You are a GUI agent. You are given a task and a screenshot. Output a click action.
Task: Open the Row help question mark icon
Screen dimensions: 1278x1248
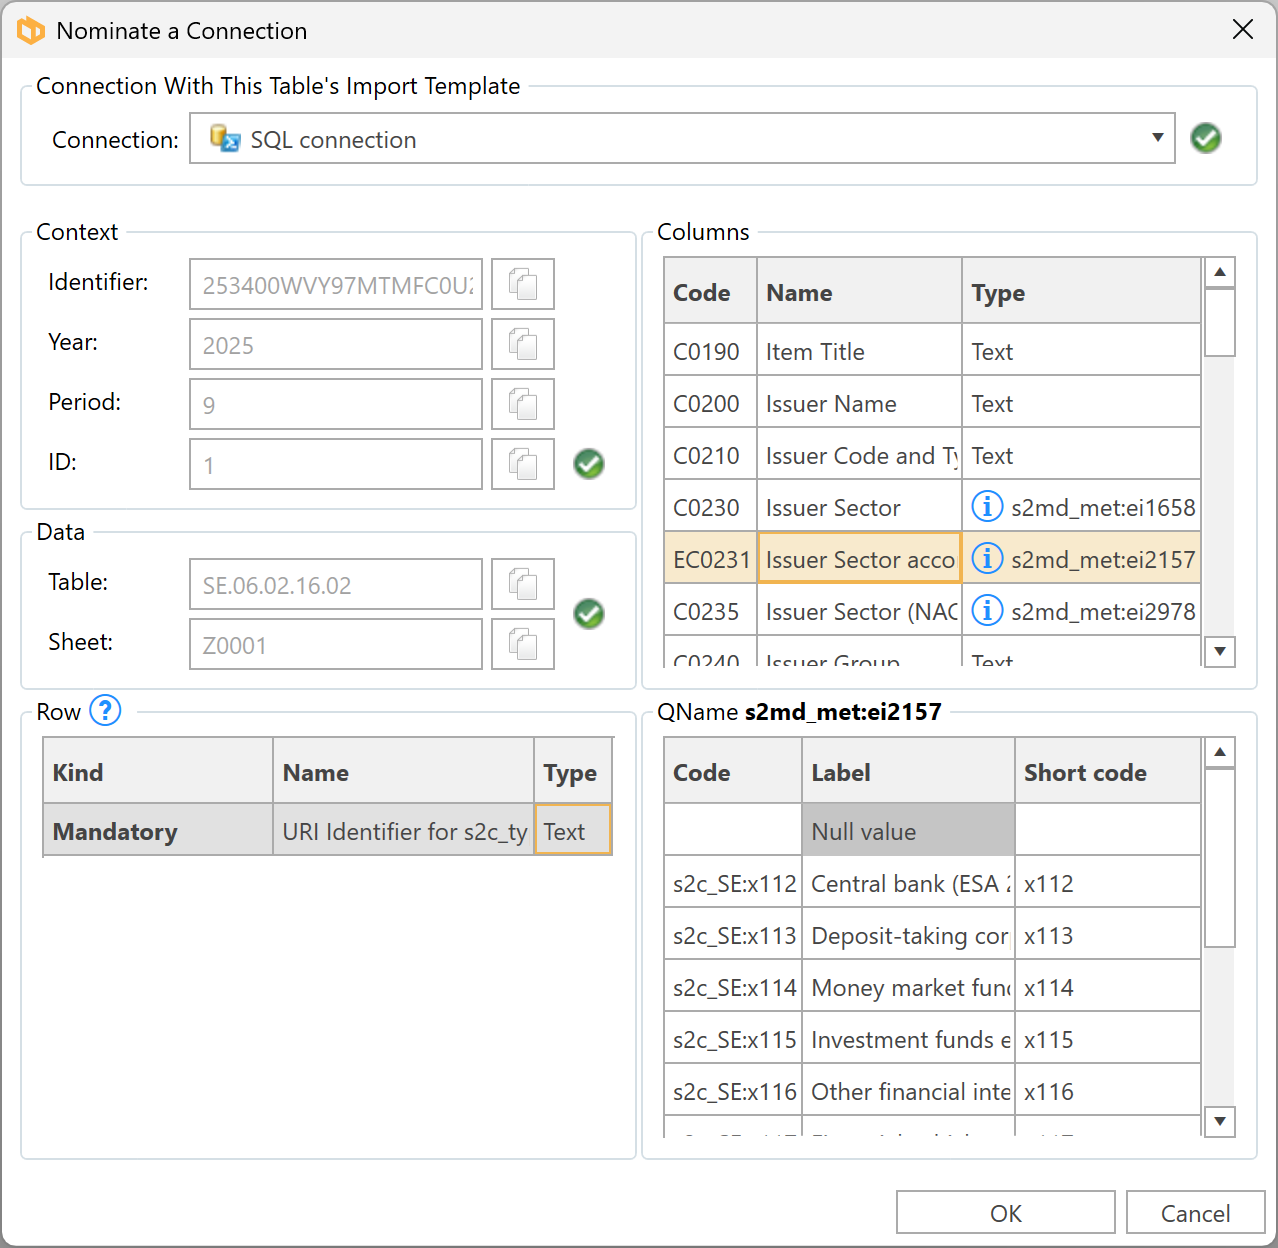pyautogui.click(x=105, y=711)
